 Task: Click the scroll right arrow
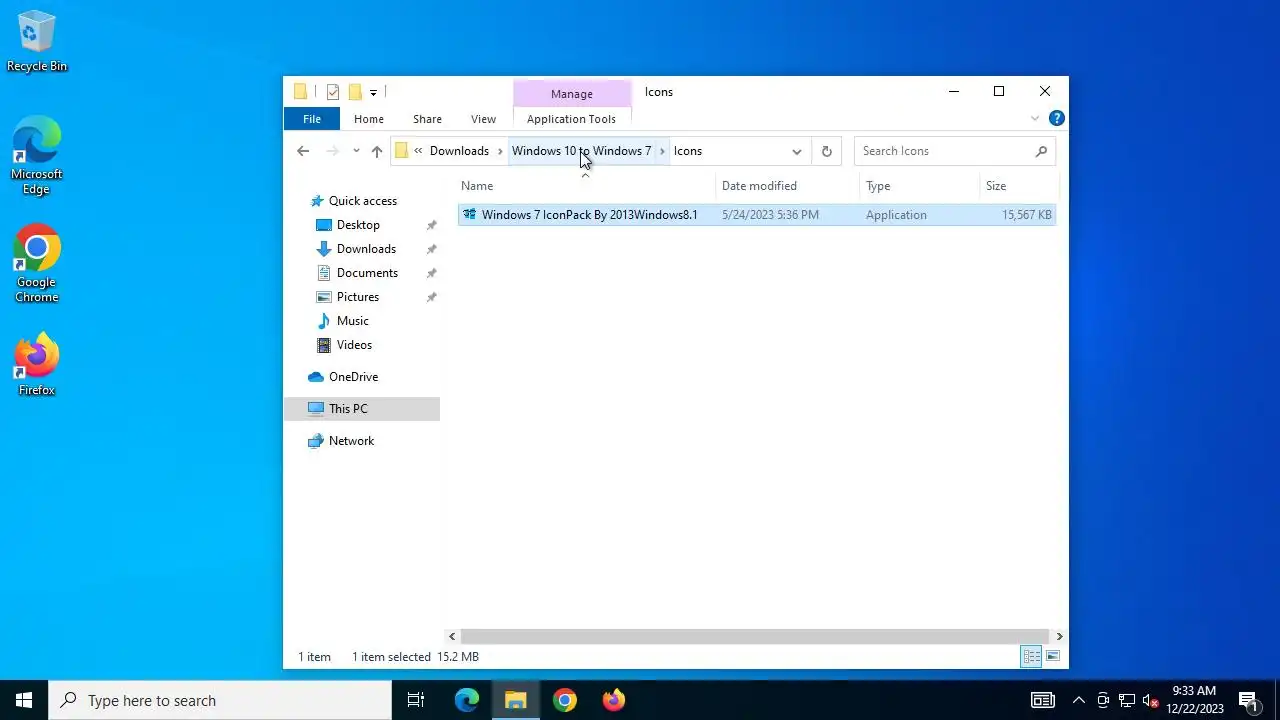click(1059, 636)
